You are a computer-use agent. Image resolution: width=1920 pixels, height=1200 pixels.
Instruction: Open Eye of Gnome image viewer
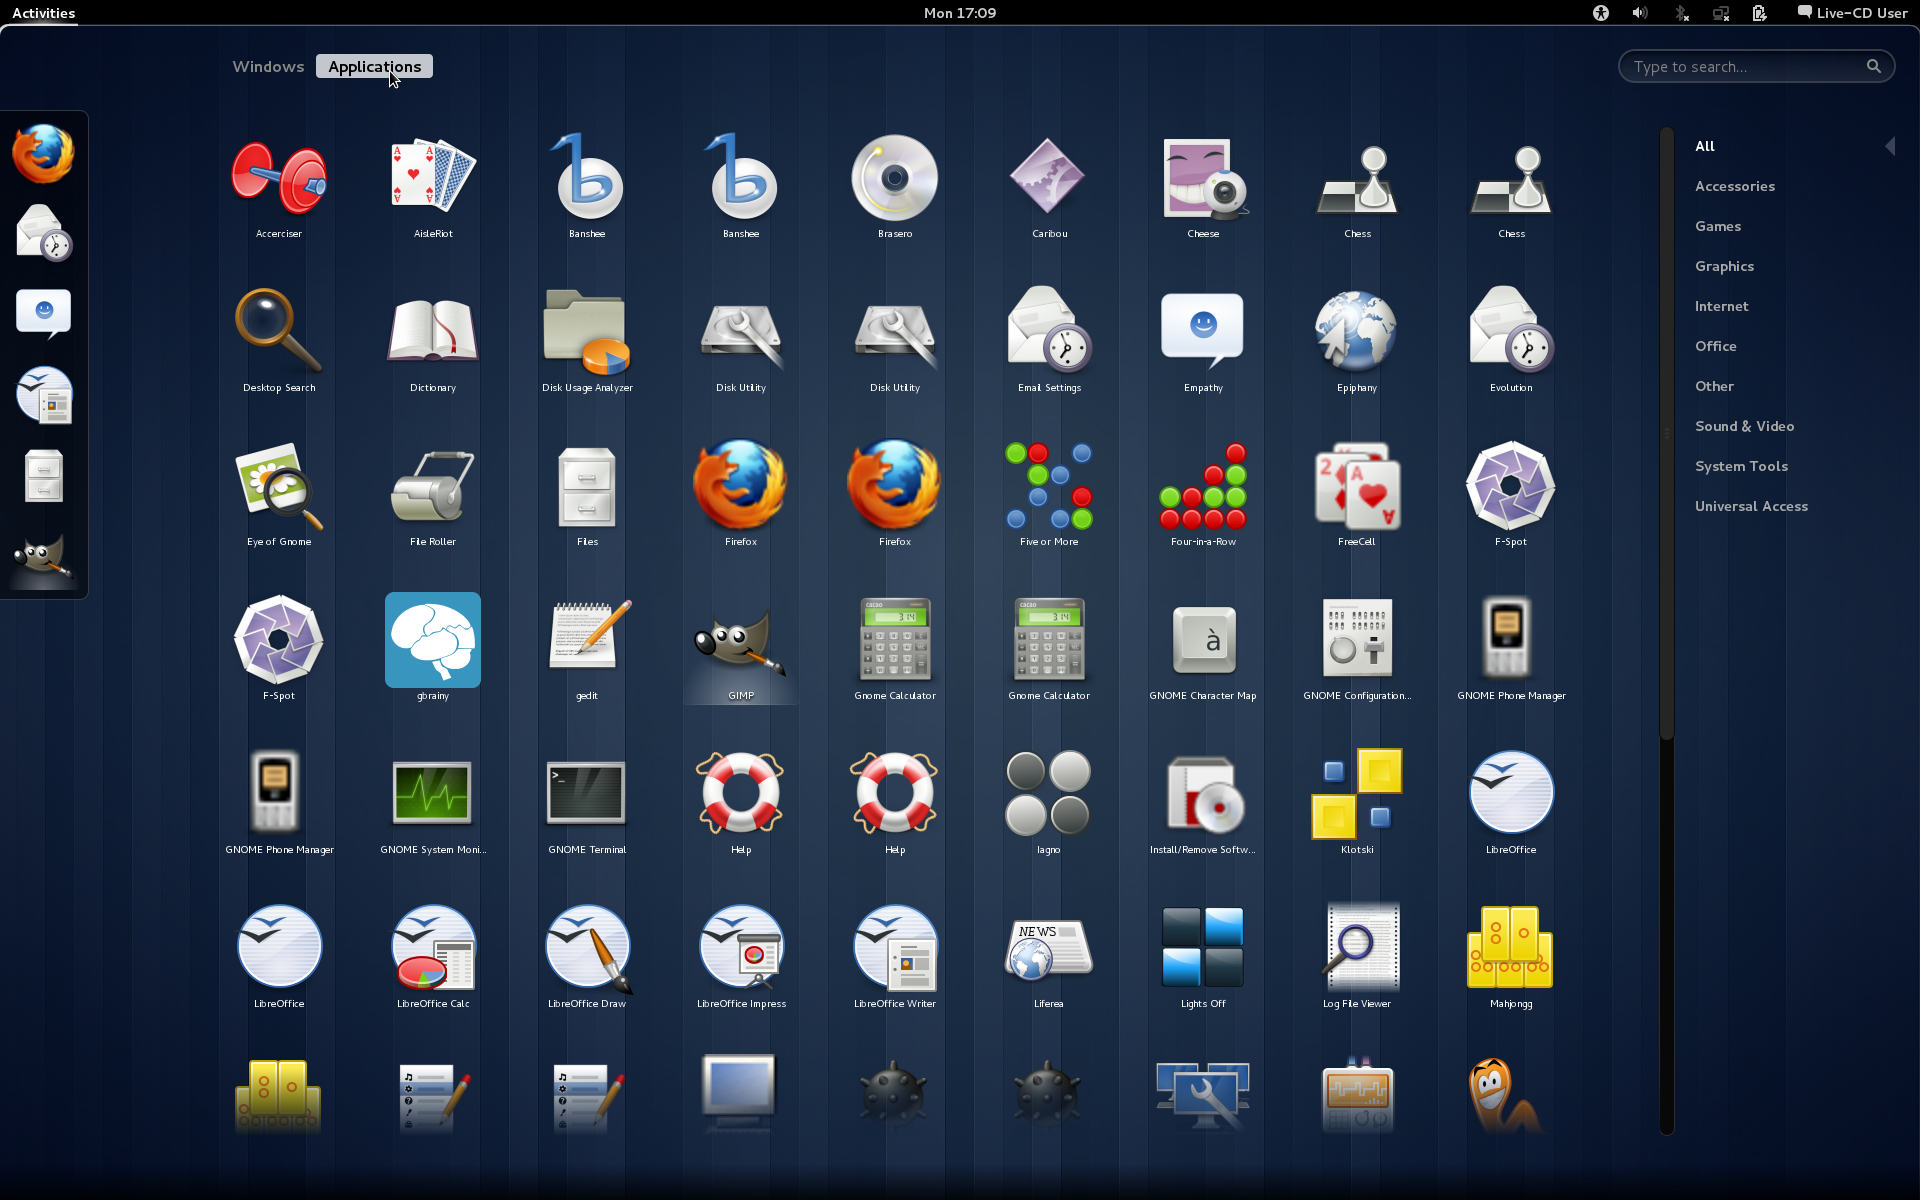[279, 496]
